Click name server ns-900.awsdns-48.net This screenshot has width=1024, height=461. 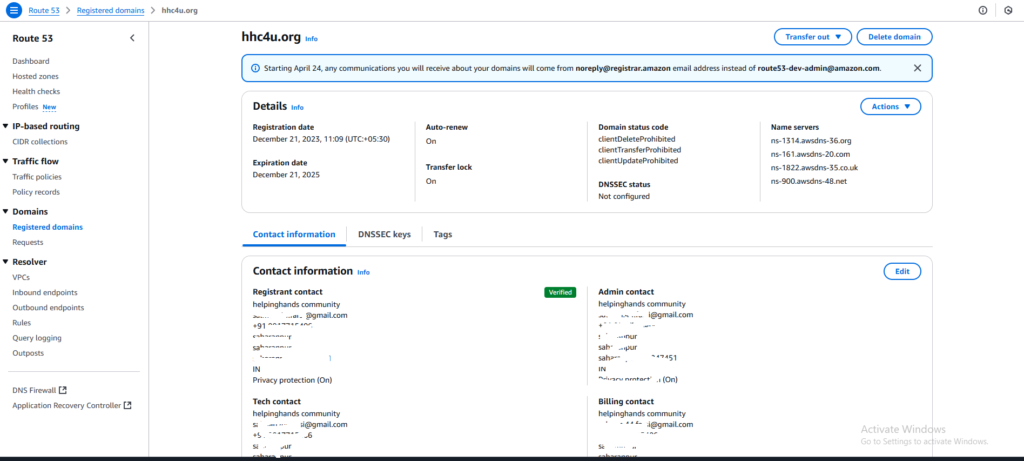(809, 182)
